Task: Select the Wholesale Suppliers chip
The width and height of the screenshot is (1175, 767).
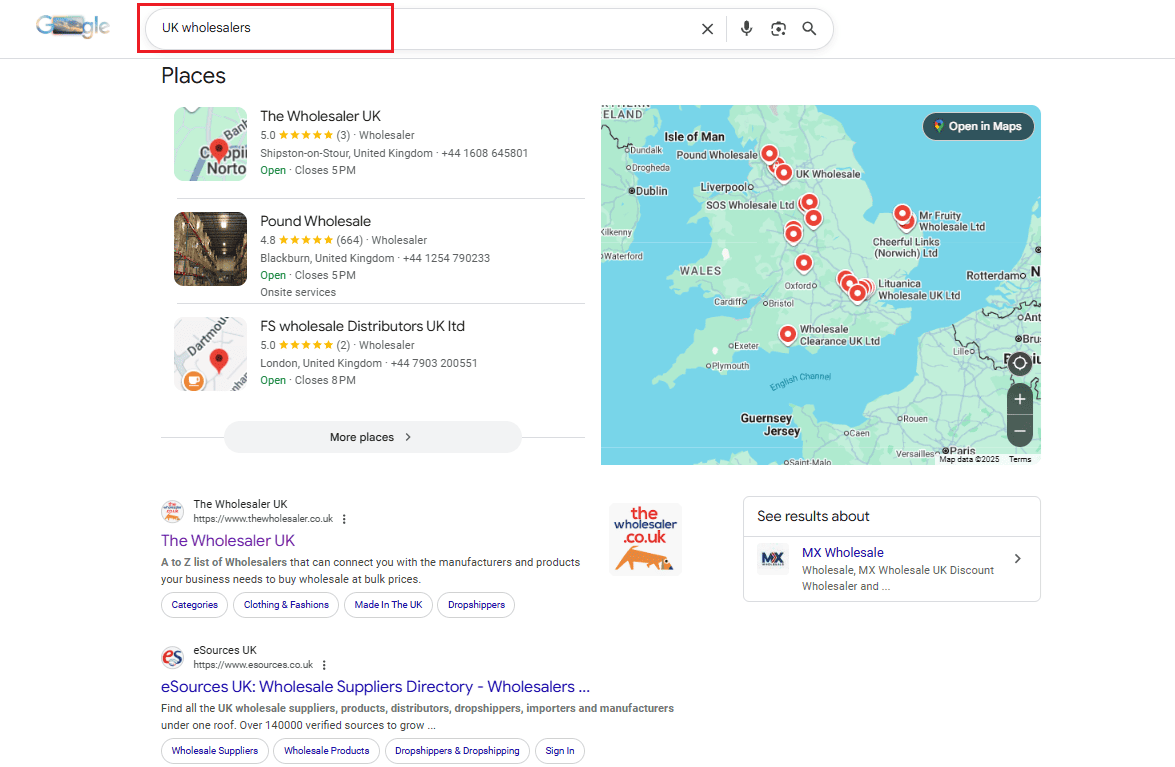Action: 214,751
